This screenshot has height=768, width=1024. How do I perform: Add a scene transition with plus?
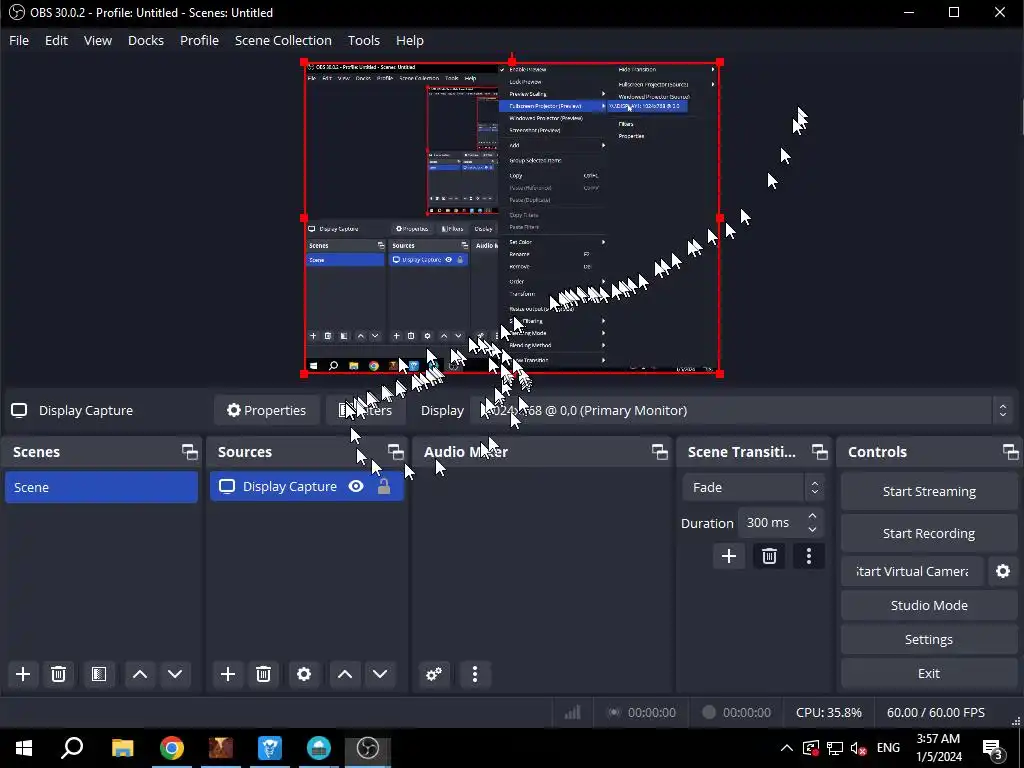(729, 556)
